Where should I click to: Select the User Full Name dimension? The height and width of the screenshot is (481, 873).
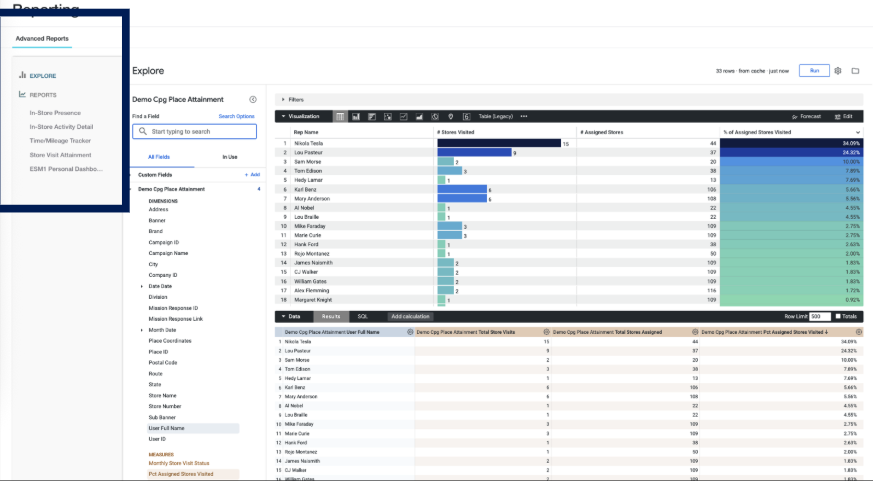pyautogui.click(x=193, y=428)
